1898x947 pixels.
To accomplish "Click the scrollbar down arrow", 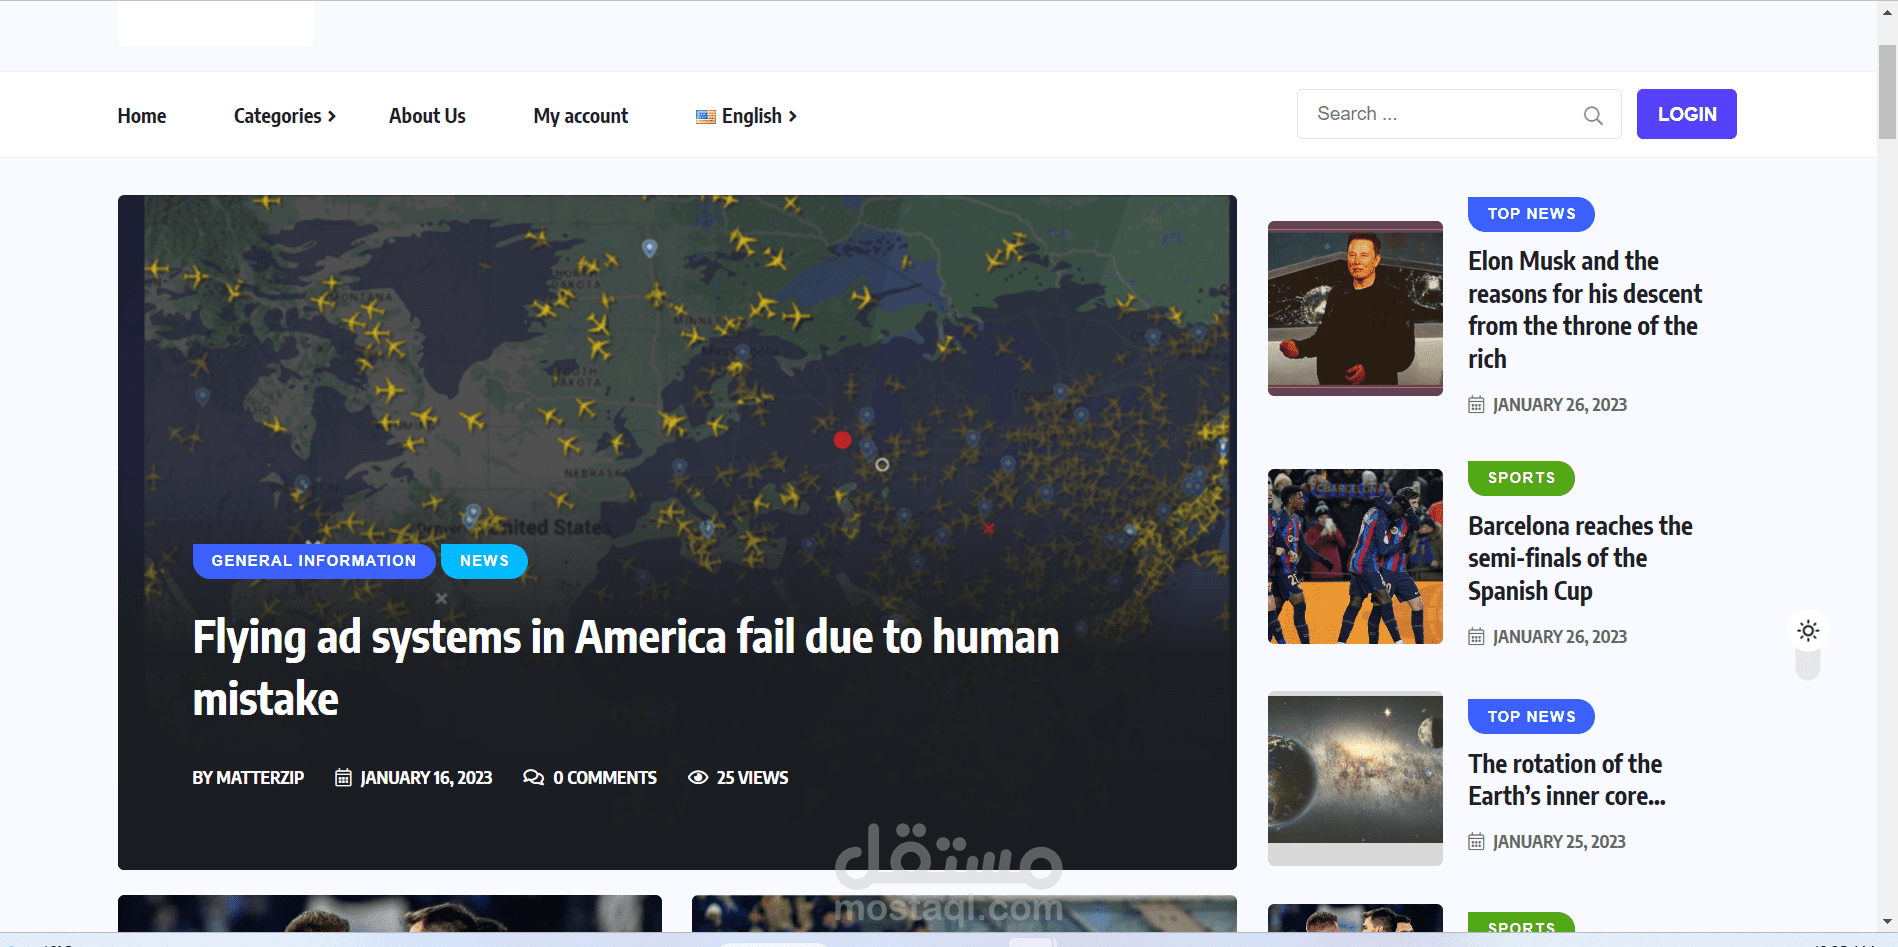I will 1887,922.
